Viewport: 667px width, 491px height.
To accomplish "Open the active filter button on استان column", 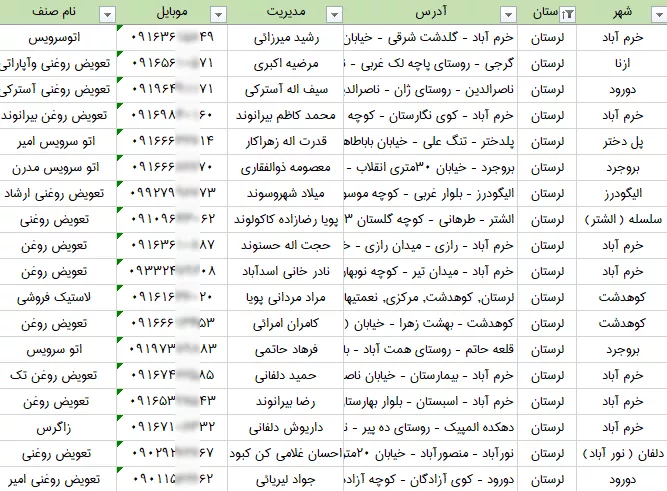I will coord(567,15).
